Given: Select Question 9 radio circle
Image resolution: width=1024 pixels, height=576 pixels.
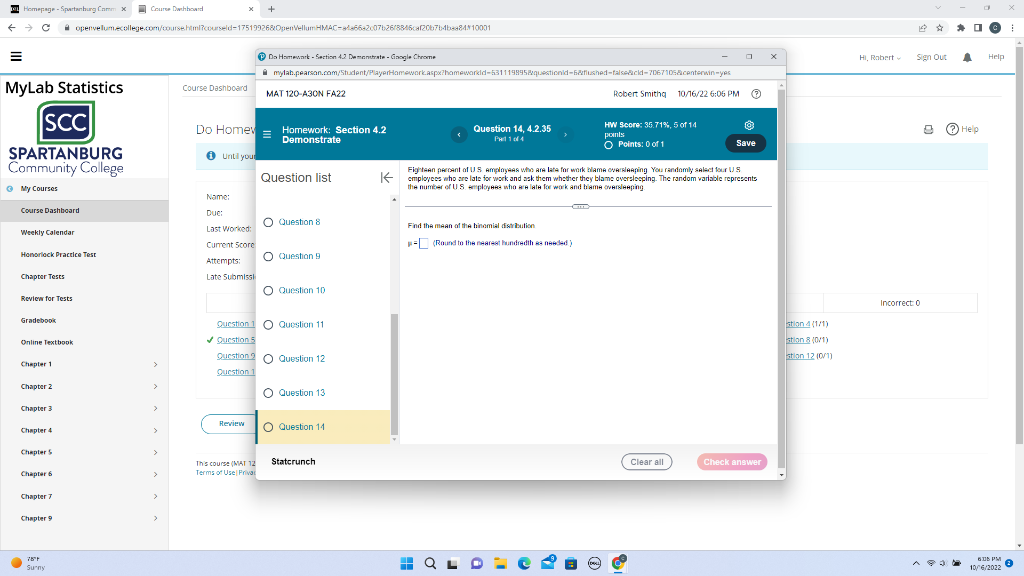Looking at the screenshot, I should coord(268,257).
